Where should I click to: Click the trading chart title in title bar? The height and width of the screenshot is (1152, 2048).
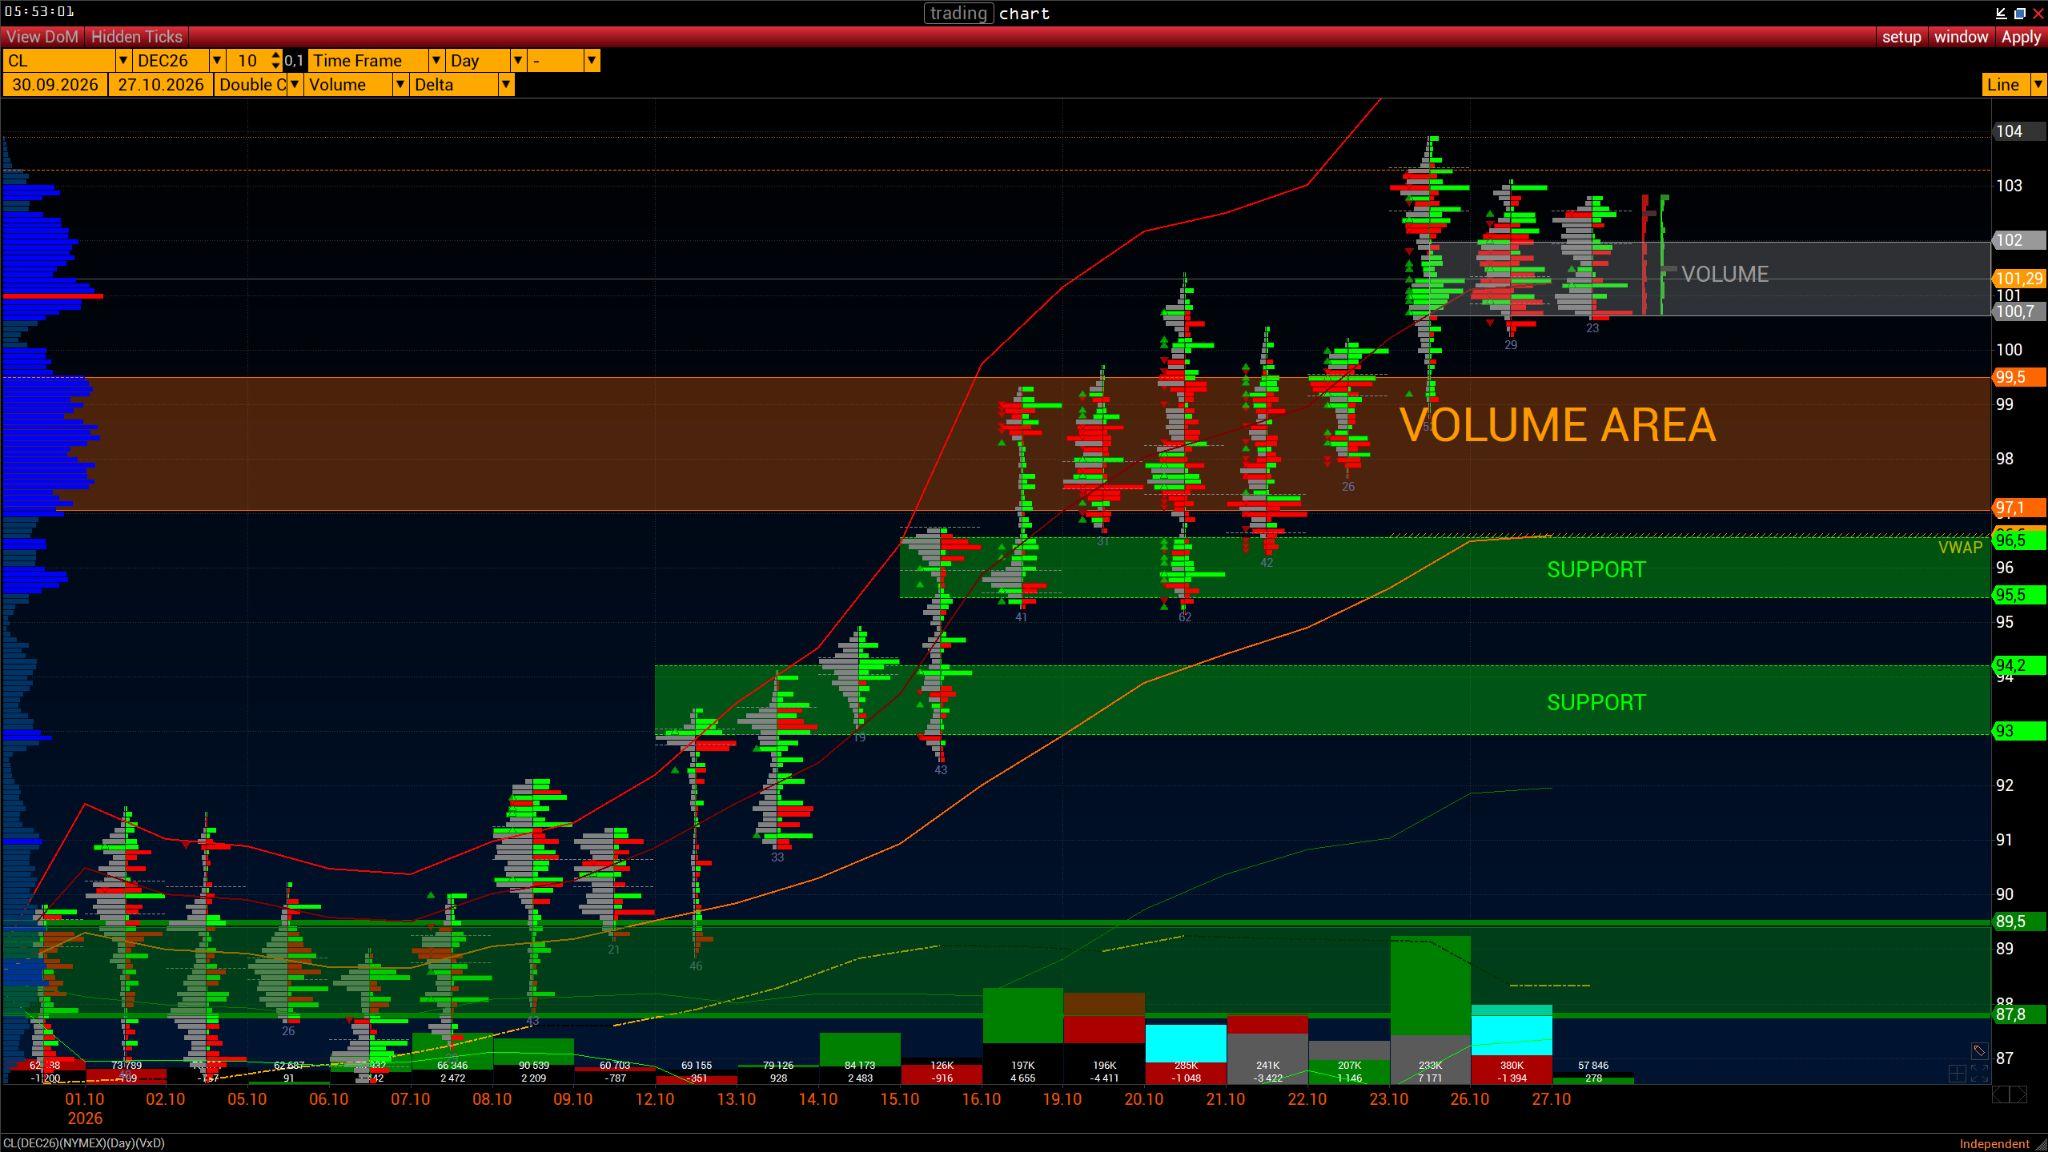coord(987,13)
